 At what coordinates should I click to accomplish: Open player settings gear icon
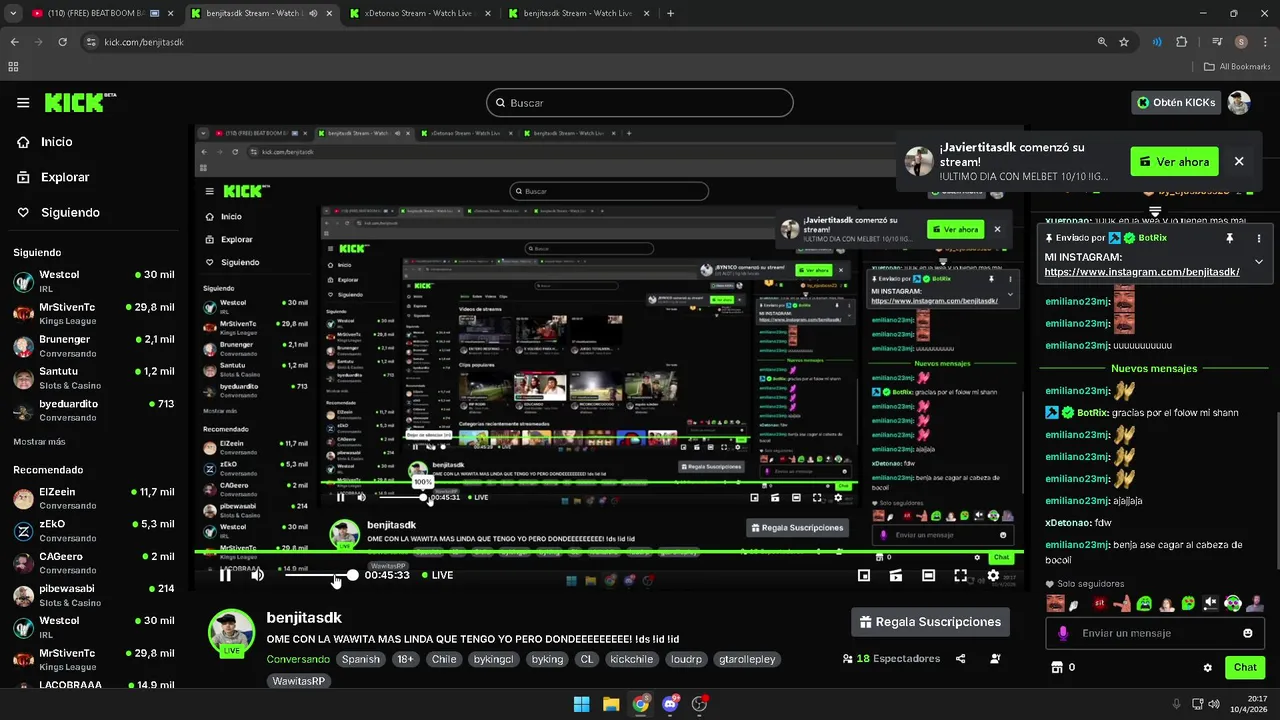click(x=993, y=575)
